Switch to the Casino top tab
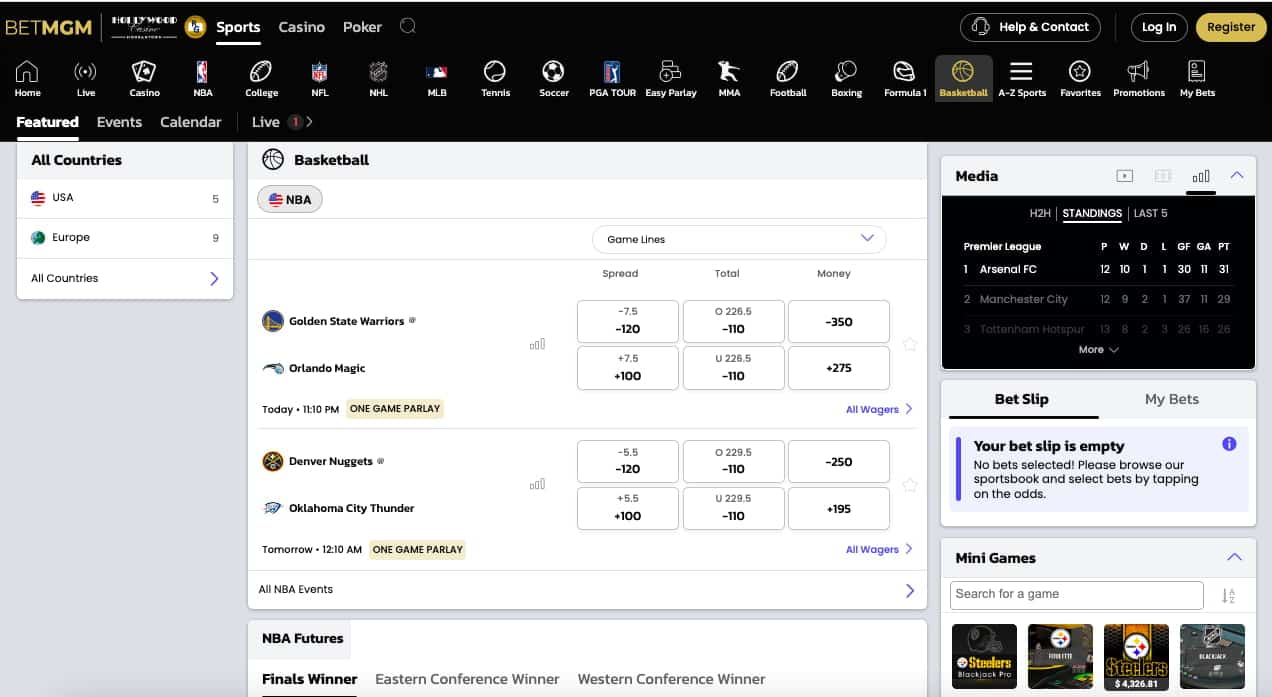 click(x=301, y=27)
